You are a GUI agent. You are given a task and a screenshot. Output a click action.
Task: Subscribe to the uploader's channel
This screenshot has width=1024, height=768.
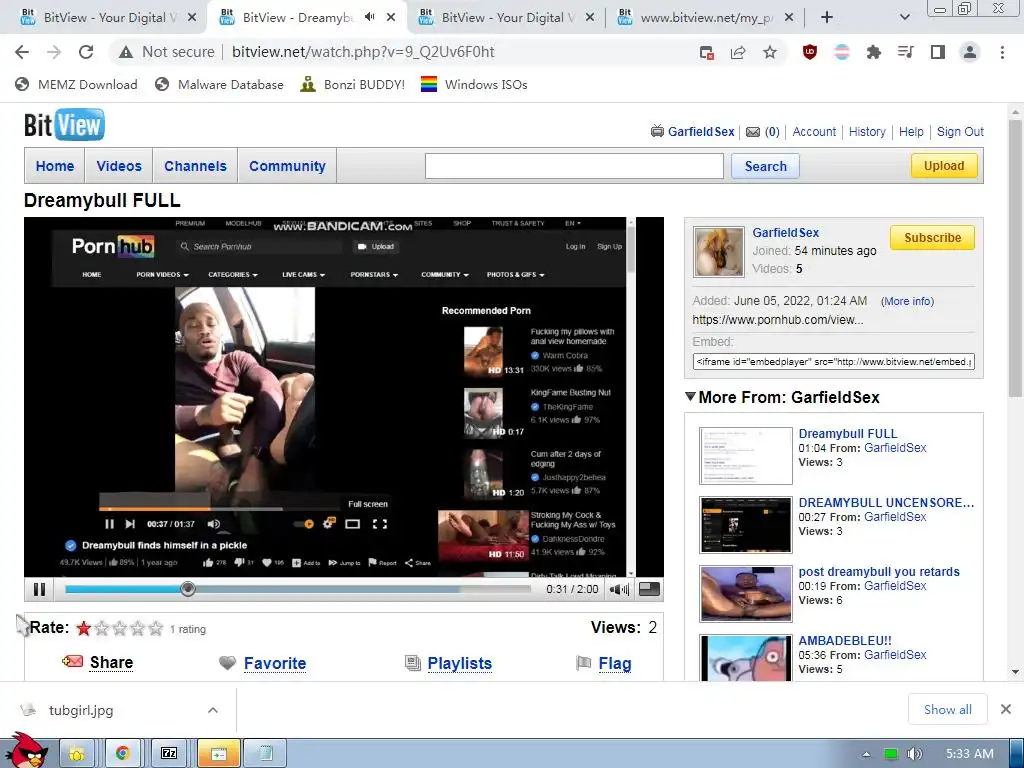(x=932, y=238)
